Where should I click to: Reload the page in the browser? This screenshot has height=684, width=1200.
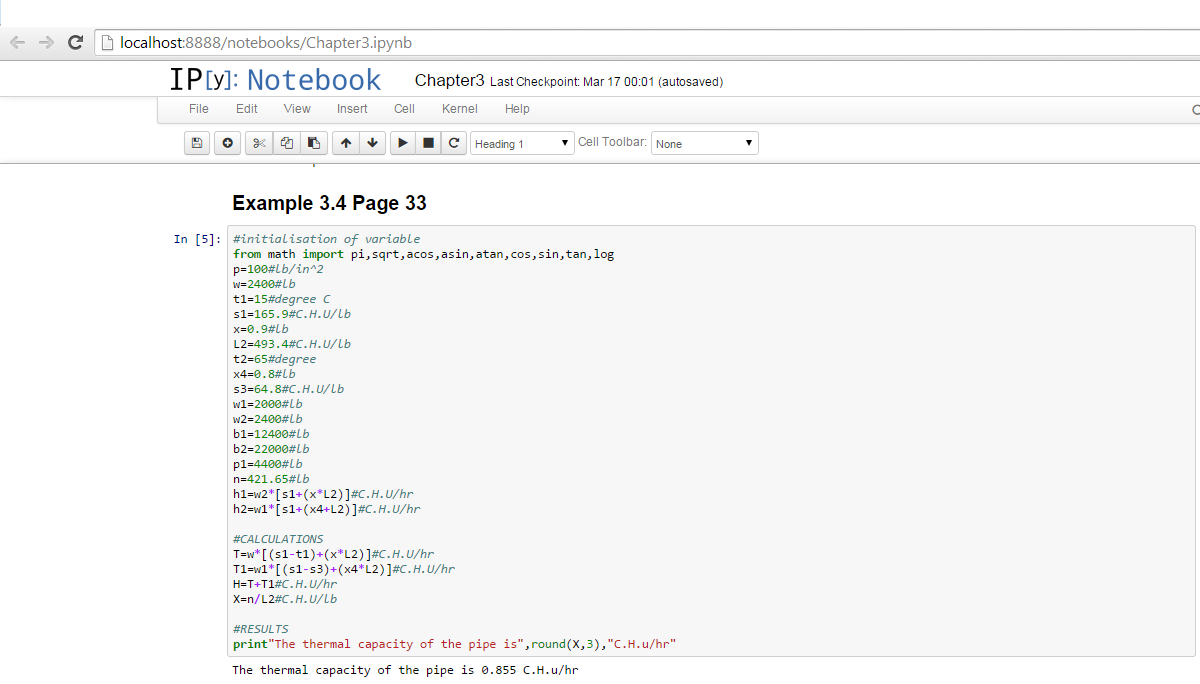[x=74, y=43]
